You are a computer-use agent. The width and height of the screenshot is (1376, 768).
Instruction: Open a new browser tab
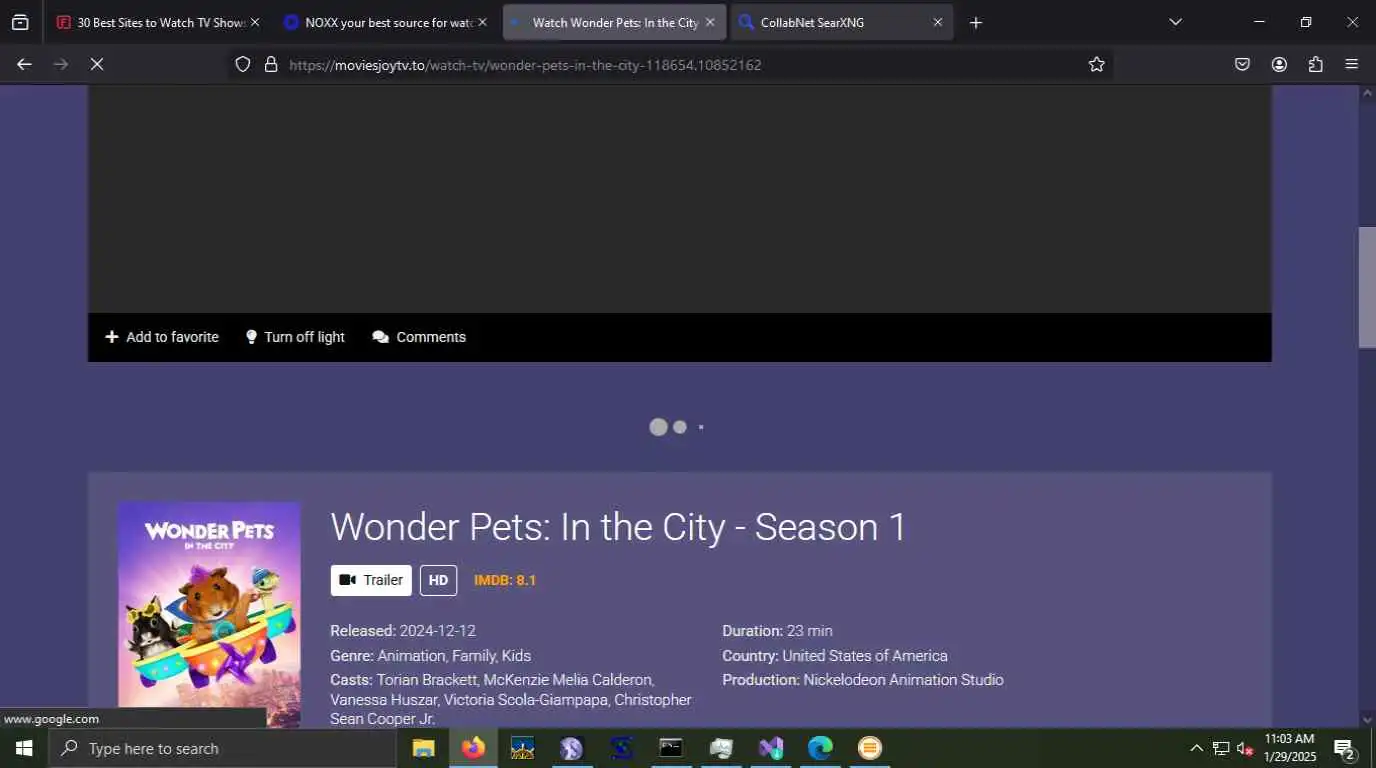click(x=976, y=22)
